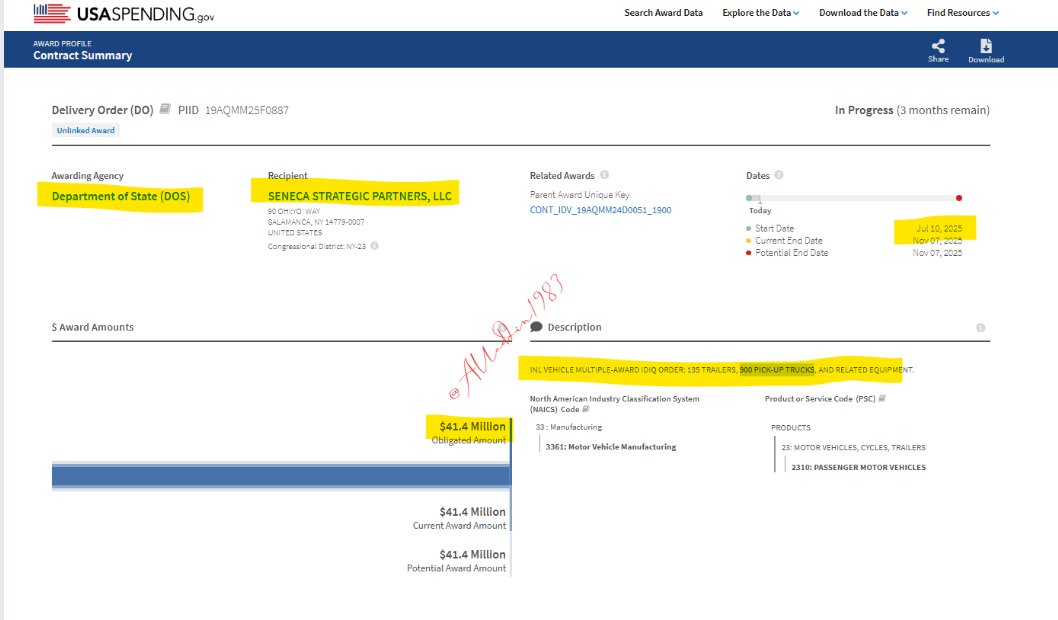
Task: Click the 23: MOTOR VEHICLES, CYCLES, TRAILERS text
Action: point(854,447)
